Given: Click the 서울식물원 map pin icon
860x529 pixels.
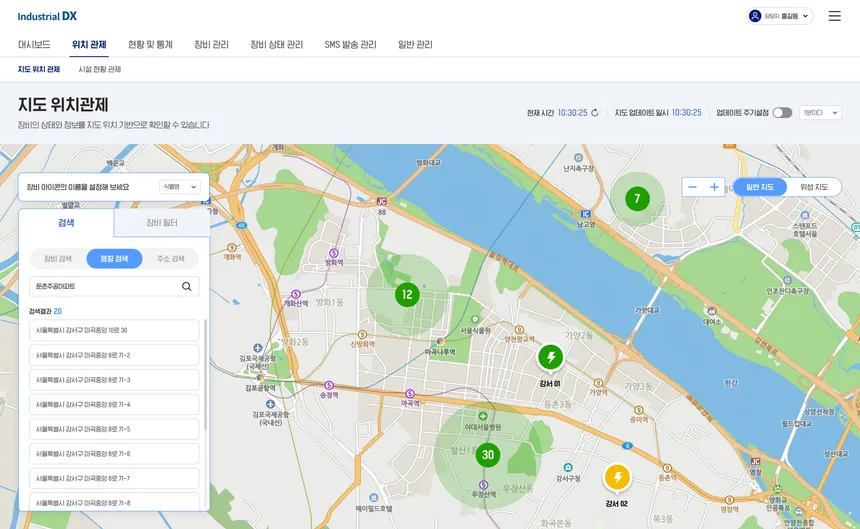Looking at the screenshot, I should pos(475,320).
